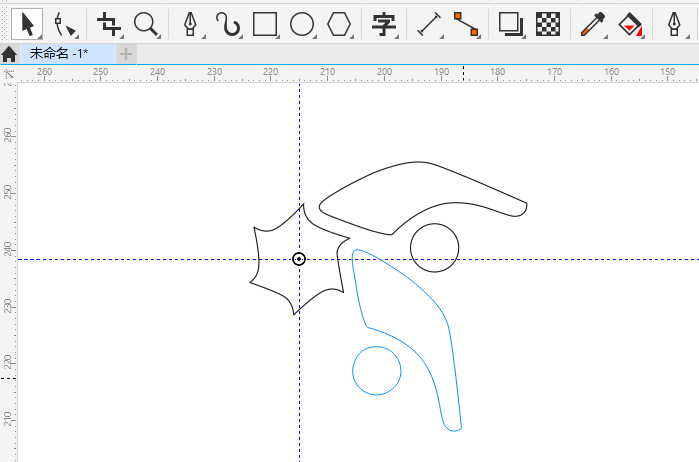Select the Crop tool
This screenshot has width=699, height=462.
coord(109,24)
